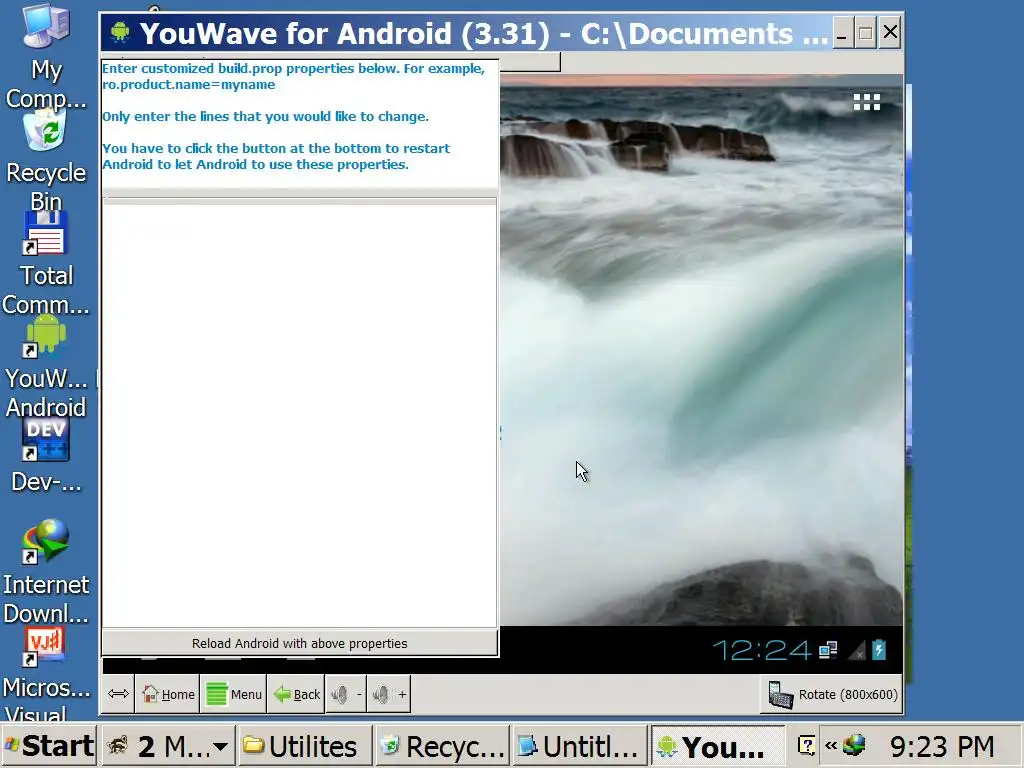Click the help question-mark tray icon
Image resolution: width=1024 pixels, height=768 pixels.
click(x=807, y=745)
